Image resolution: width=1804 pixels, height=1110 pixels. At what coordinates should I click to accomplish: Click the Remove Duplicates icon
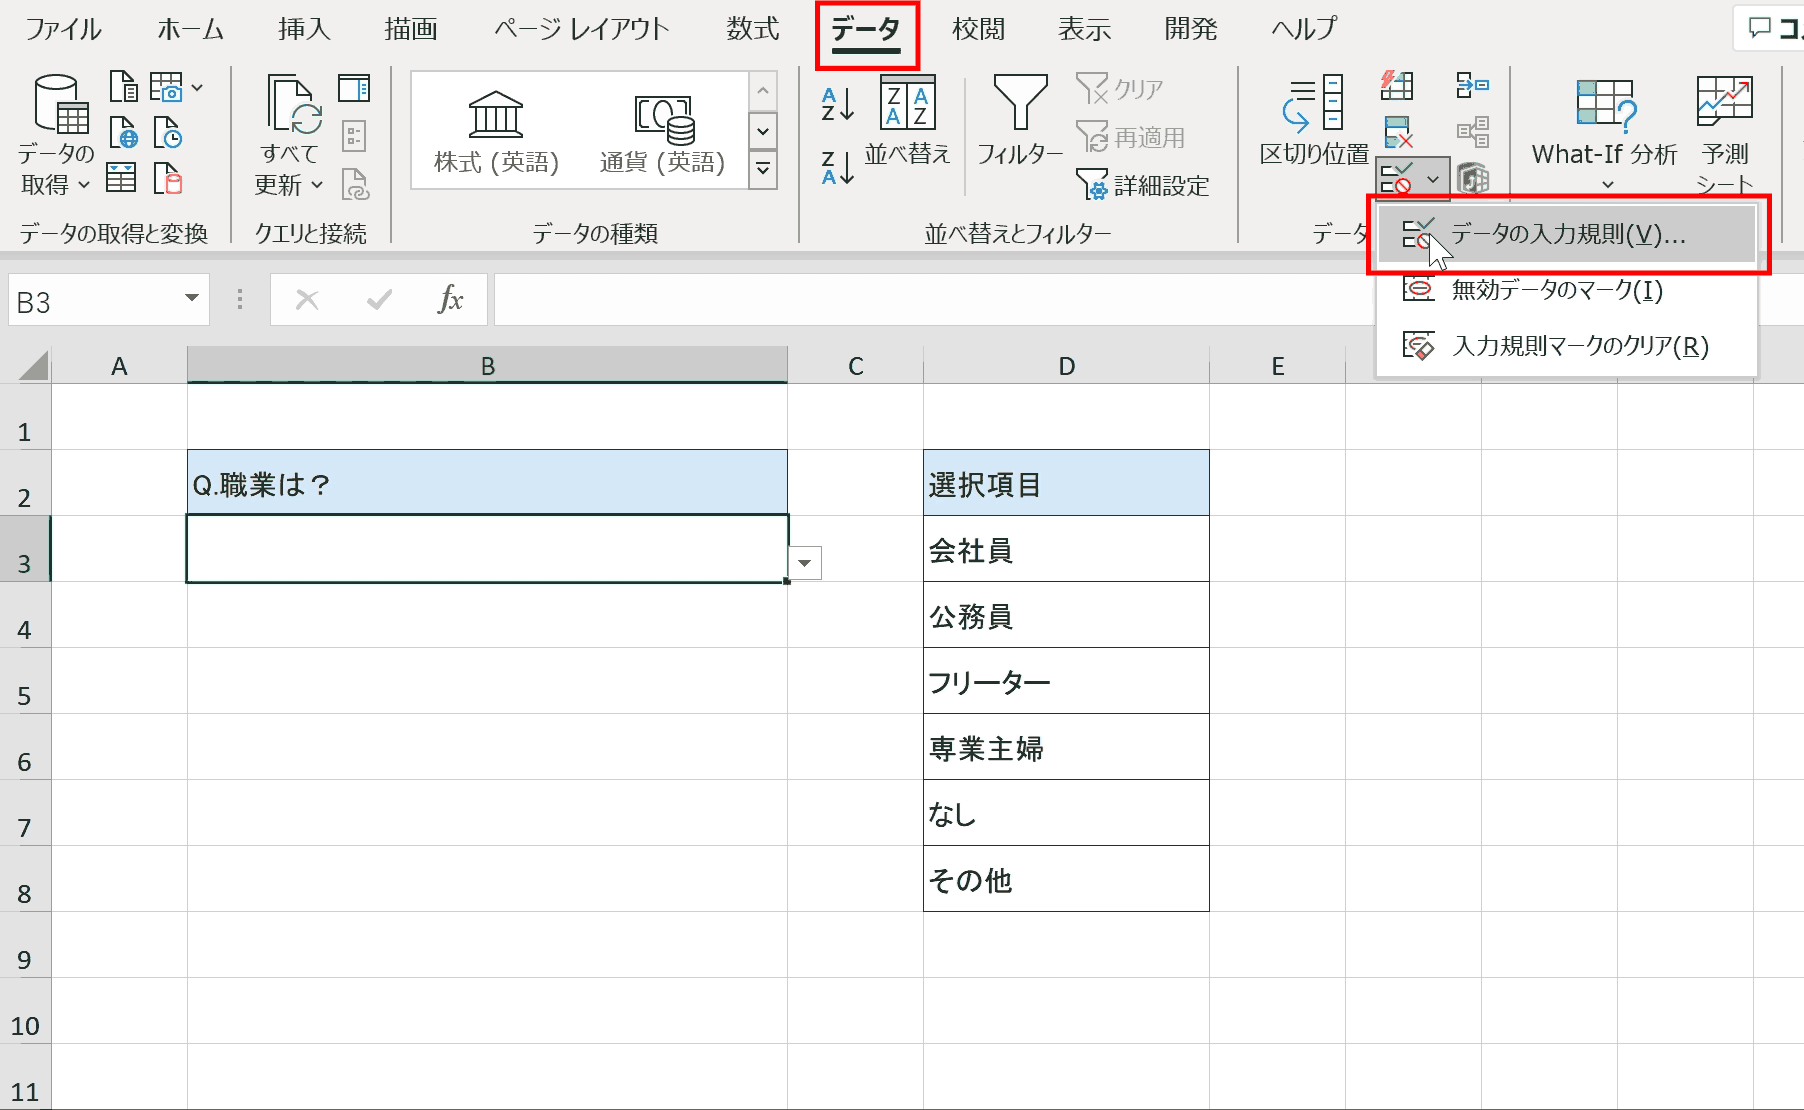(1397, 132)
